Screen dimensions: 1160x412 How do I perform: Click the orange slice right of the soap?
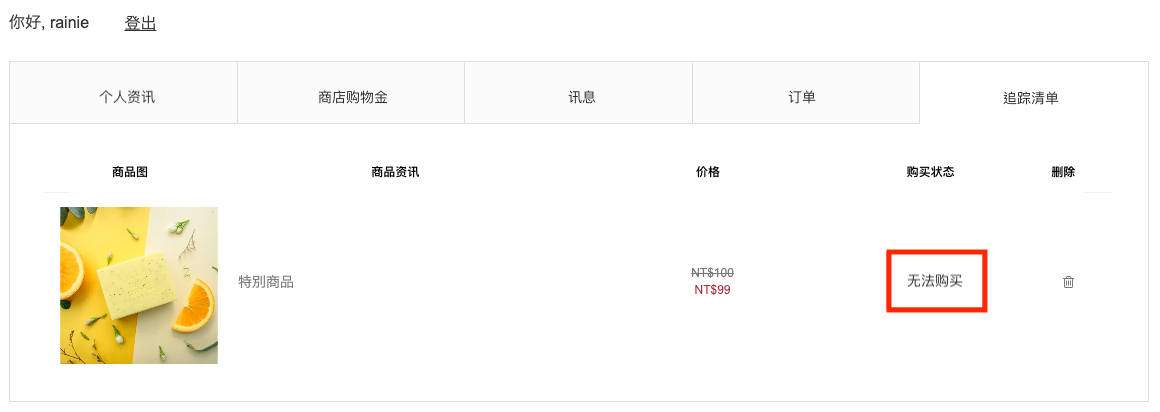point(194,307)
